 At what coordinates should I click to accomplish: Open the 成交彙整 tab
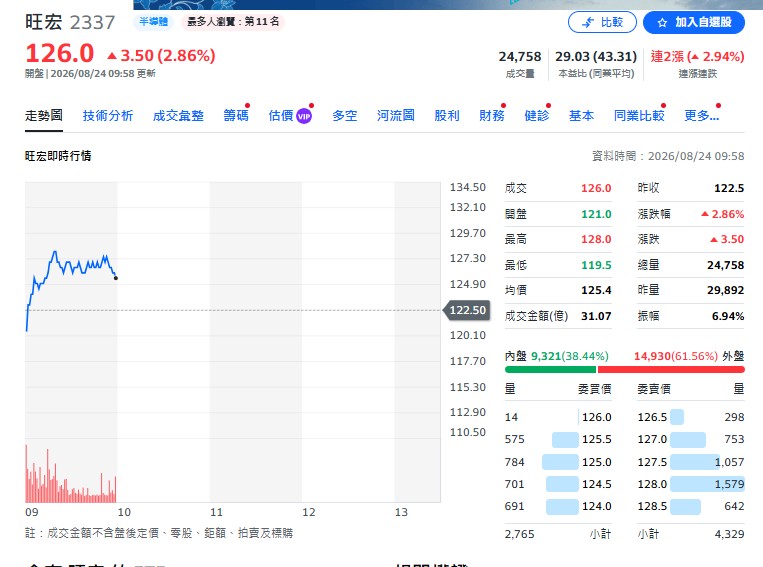pyautogui.click(x=178, y=116)
